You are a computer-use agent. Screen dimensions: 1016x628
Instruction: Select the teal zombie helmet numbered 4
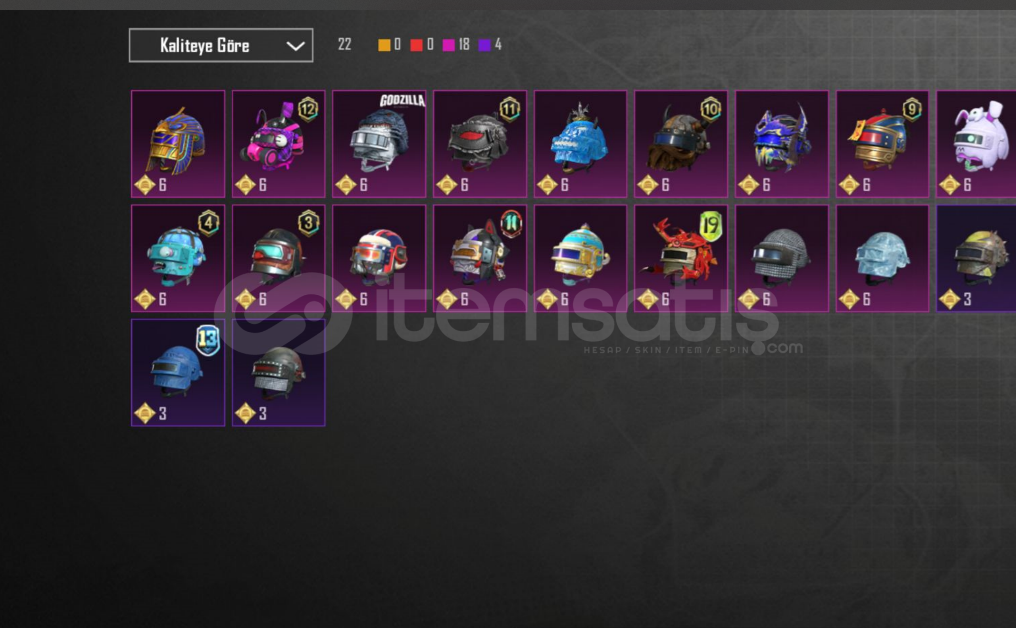[178, 259]
